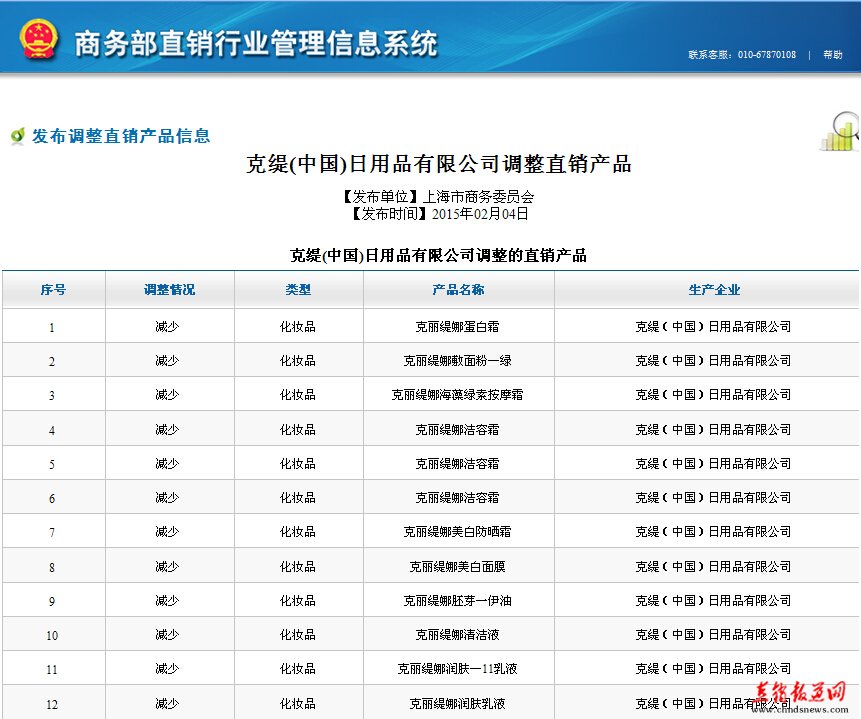This screenshot has height=719, width=861.
Task: Select product name 克丽缇娜敷面粉—绿
Action: [x=457, y=361]
